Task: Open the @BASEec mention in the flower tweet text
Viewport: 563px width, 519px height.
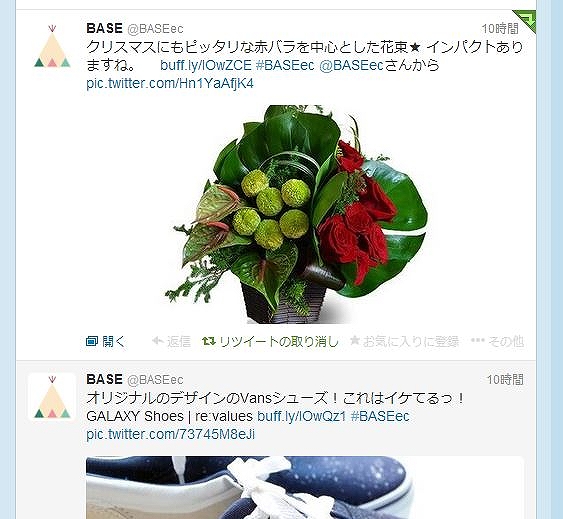Action: point(352,65)
